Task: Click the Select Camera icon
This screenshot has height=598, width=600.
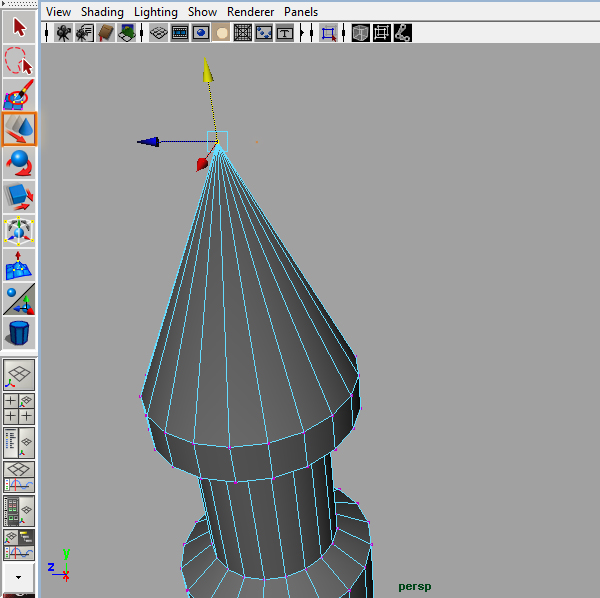Action: (x=64, y=33)
